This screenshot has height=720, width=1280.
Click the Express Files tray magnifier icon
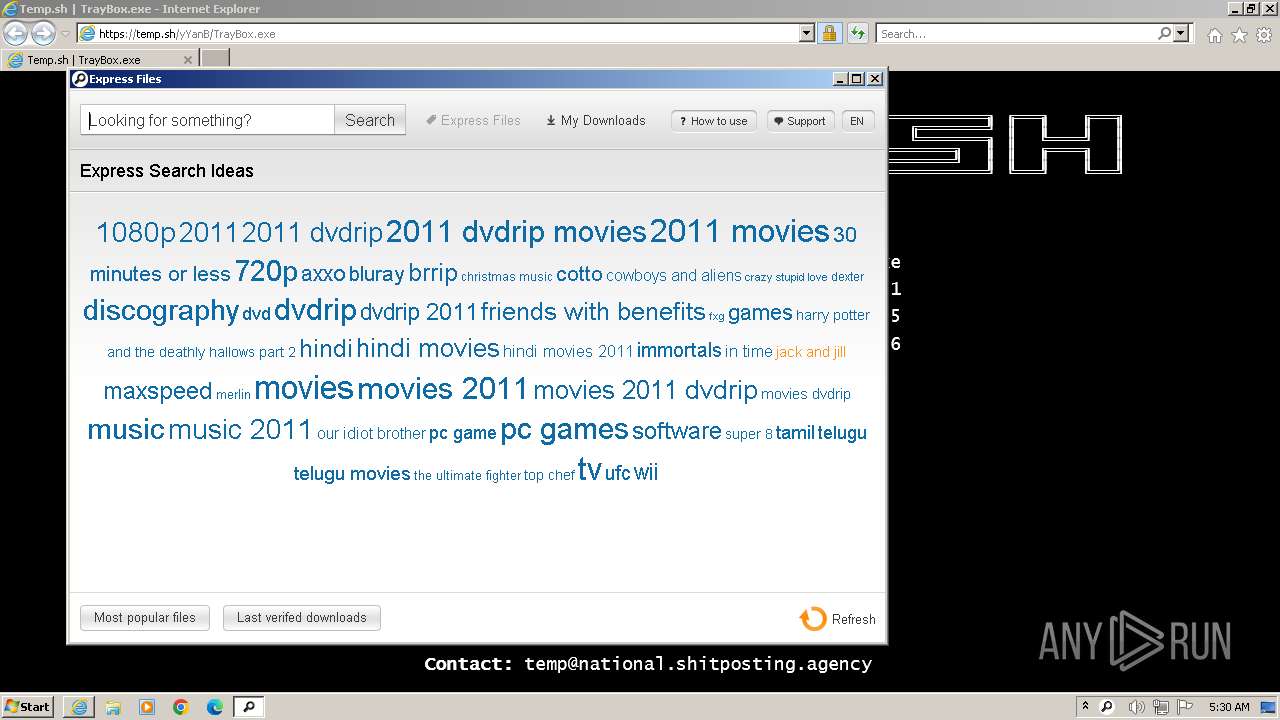[1107, 707]
